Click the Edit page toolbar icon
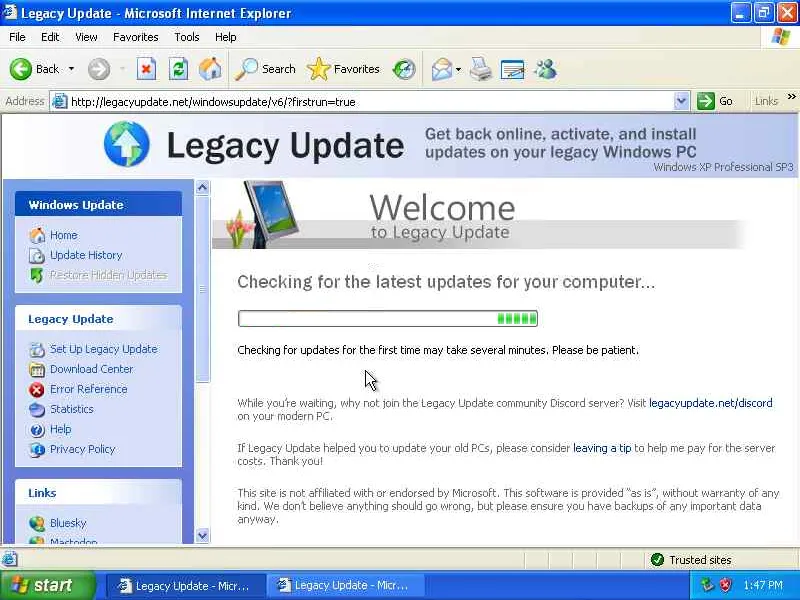The image size is (800, 600). point(513,69)
